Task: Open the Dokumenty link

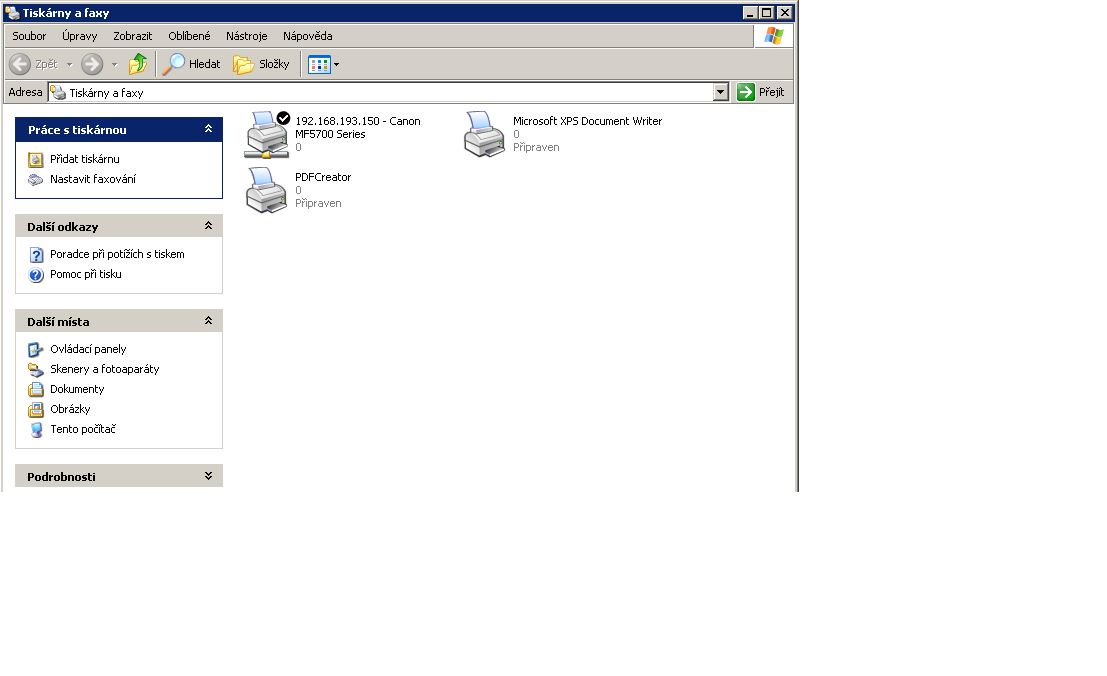Action: click(77, 390)
